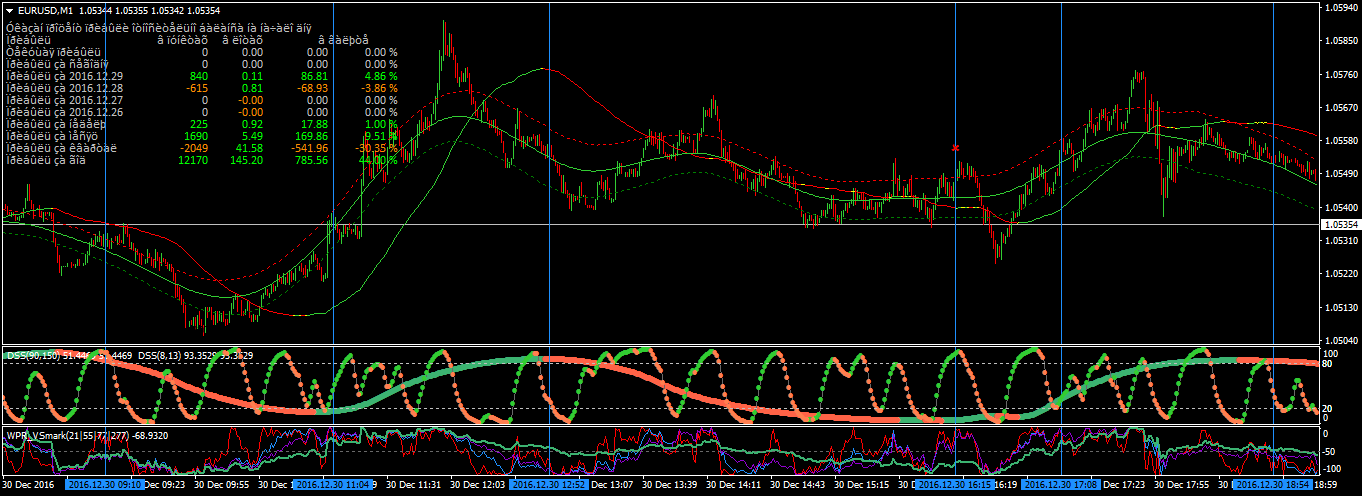Click the 2016.12.27 profit row label

tap(65, 99)
